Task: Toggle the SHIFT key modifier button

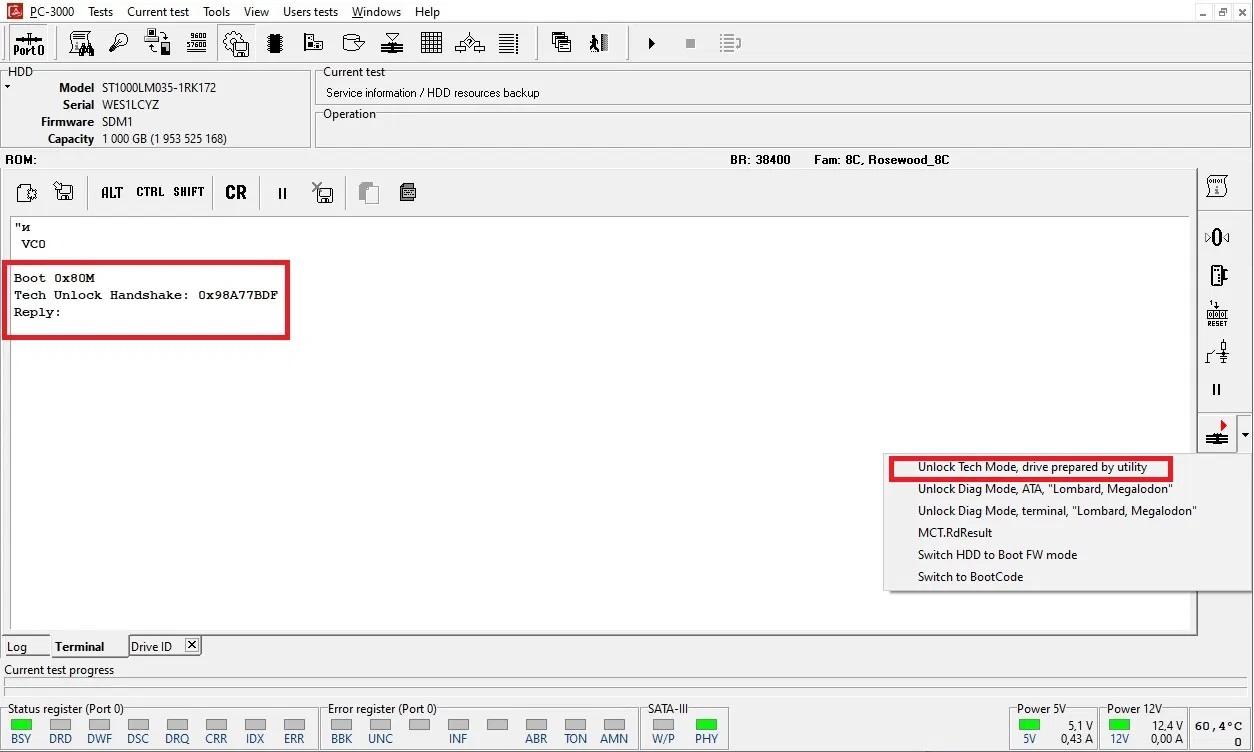Action: coord(189,192)
